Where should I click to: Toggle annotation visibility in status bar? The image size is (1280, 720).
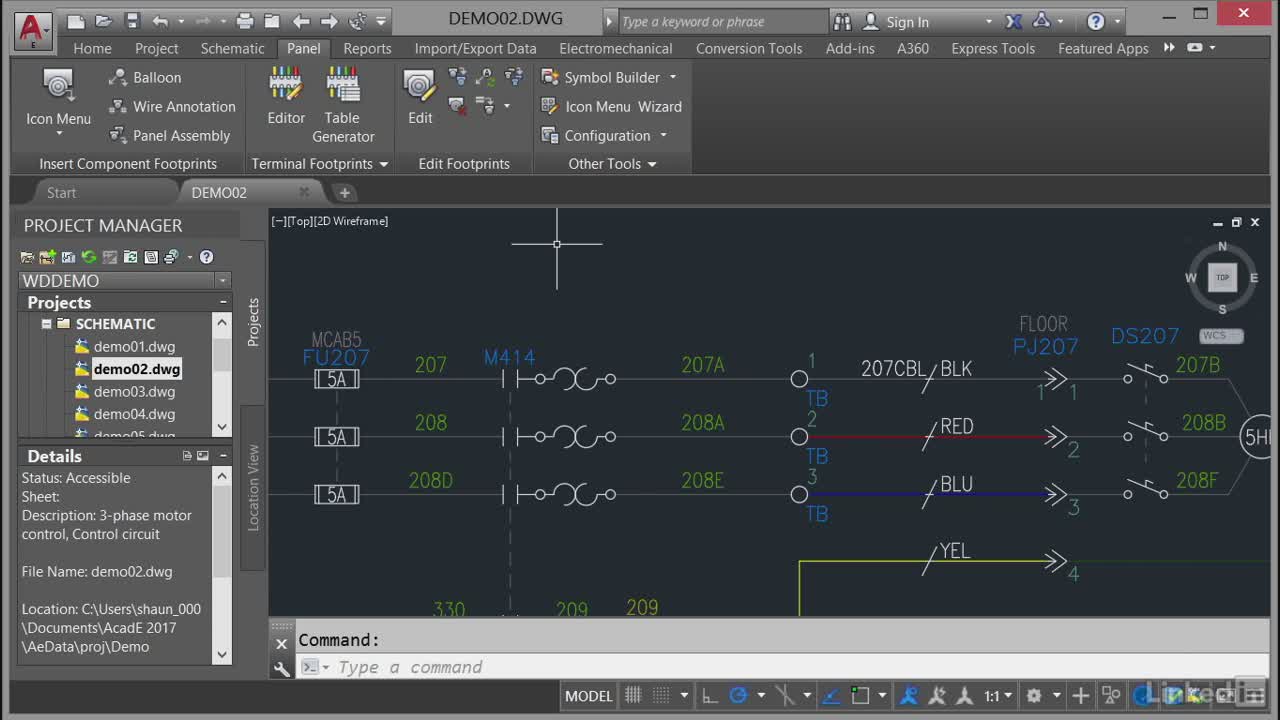click(x=909, y=695)
